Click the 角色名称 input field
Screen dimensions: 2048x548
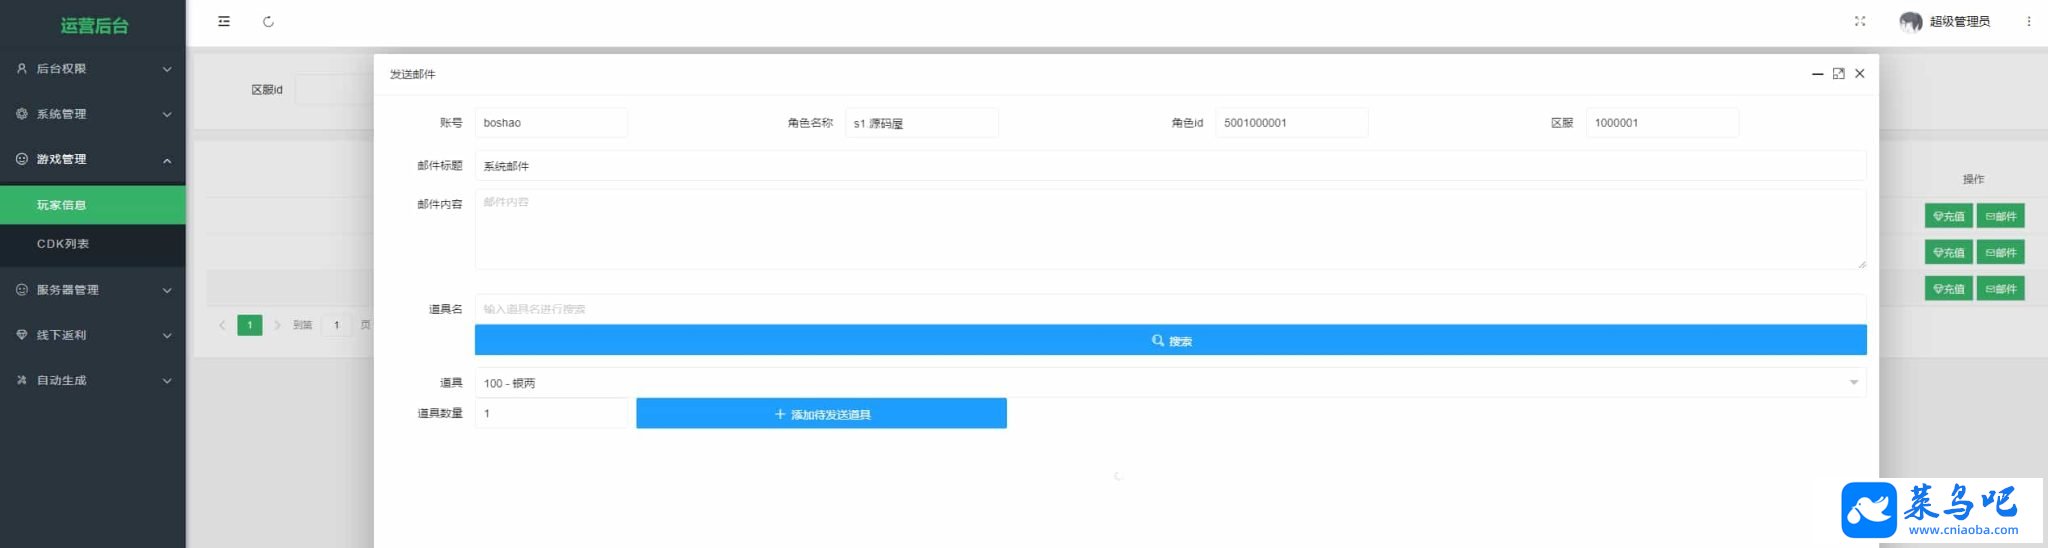point(922,123)
